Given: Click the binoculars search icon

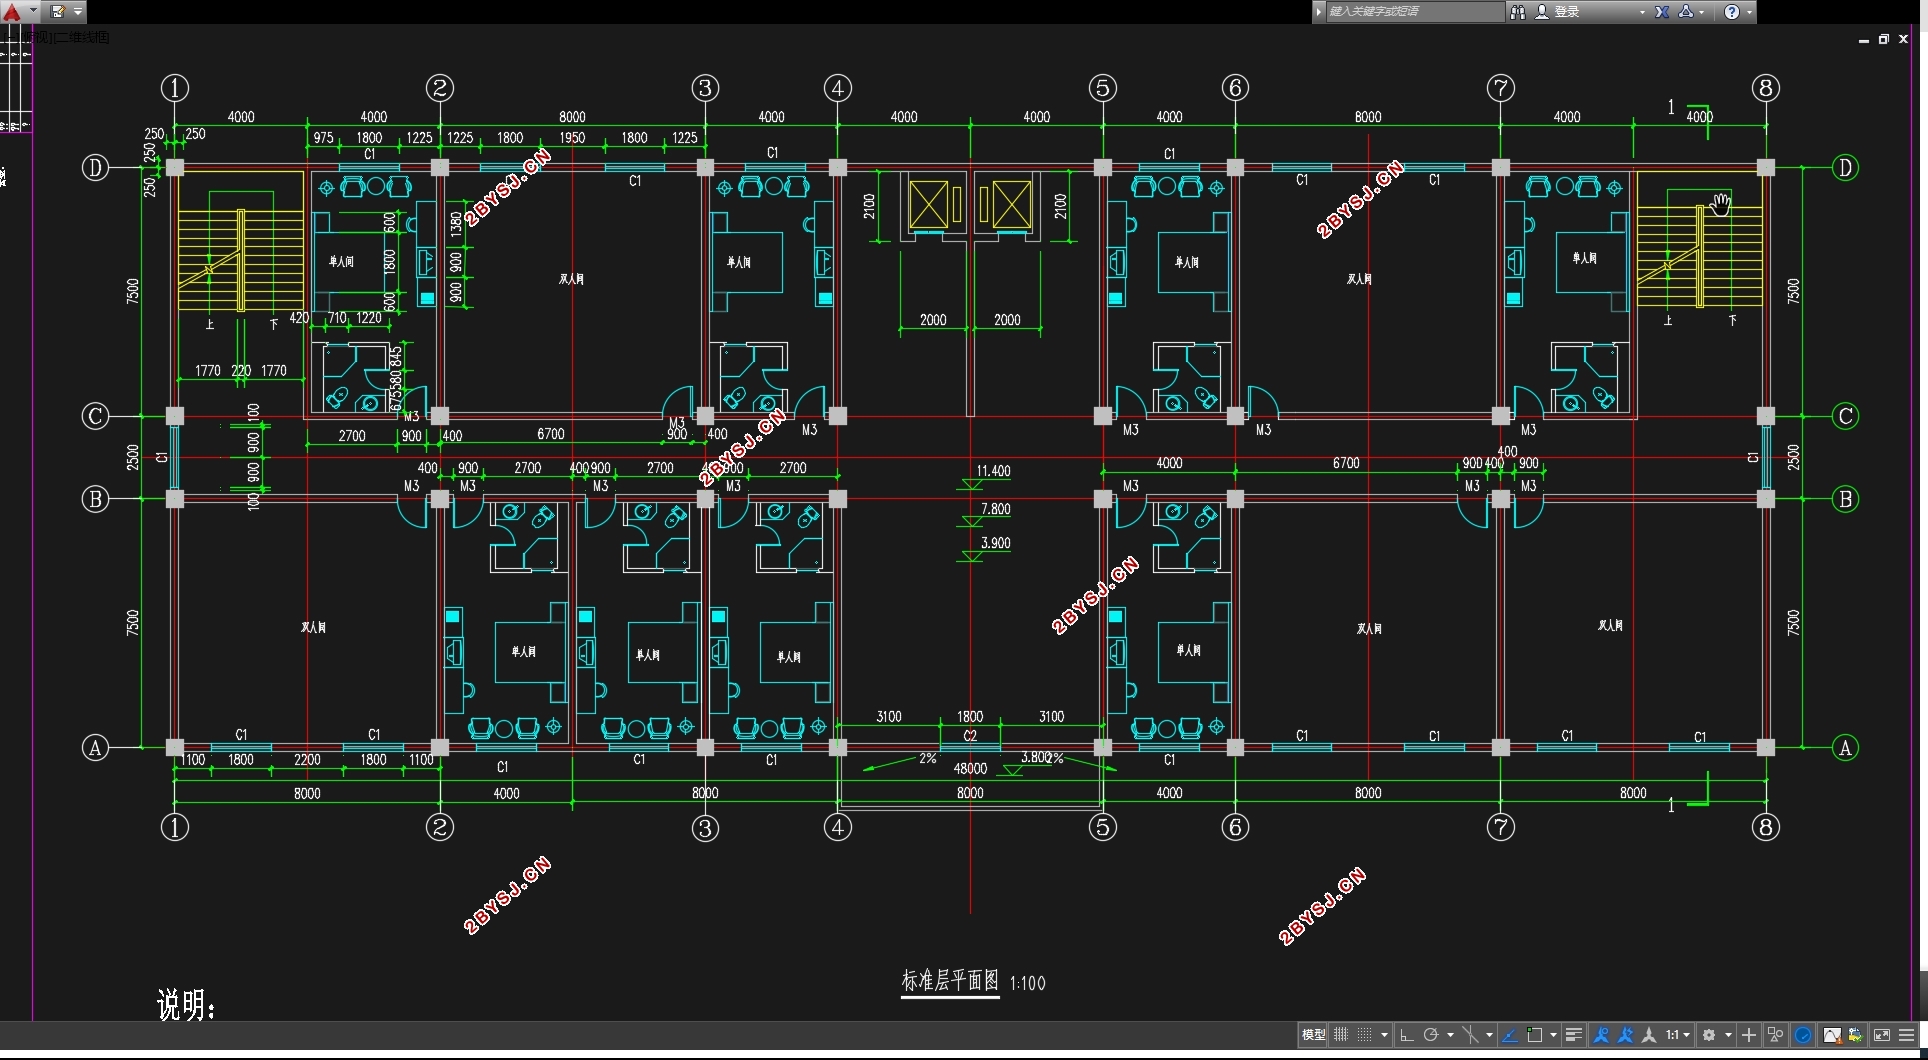Looking at the screenshot, I should pyautogui.click(x=1517, y=11).
